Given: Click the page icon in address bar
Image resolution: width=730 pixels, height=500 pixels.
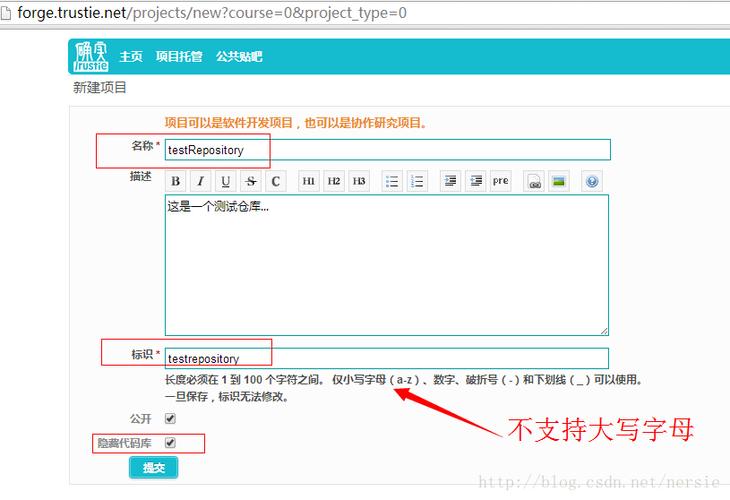Looking at the screenshot, I should (x=6, y=13).
